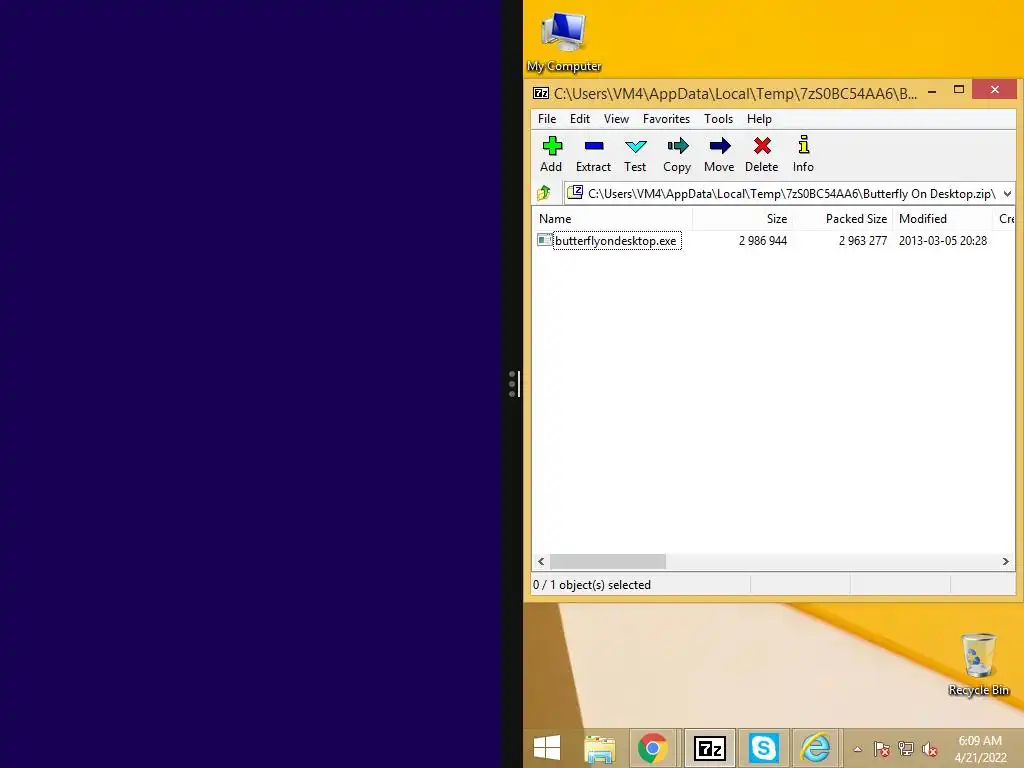
Task: Open the Help menu
Action: click(759, 119)
